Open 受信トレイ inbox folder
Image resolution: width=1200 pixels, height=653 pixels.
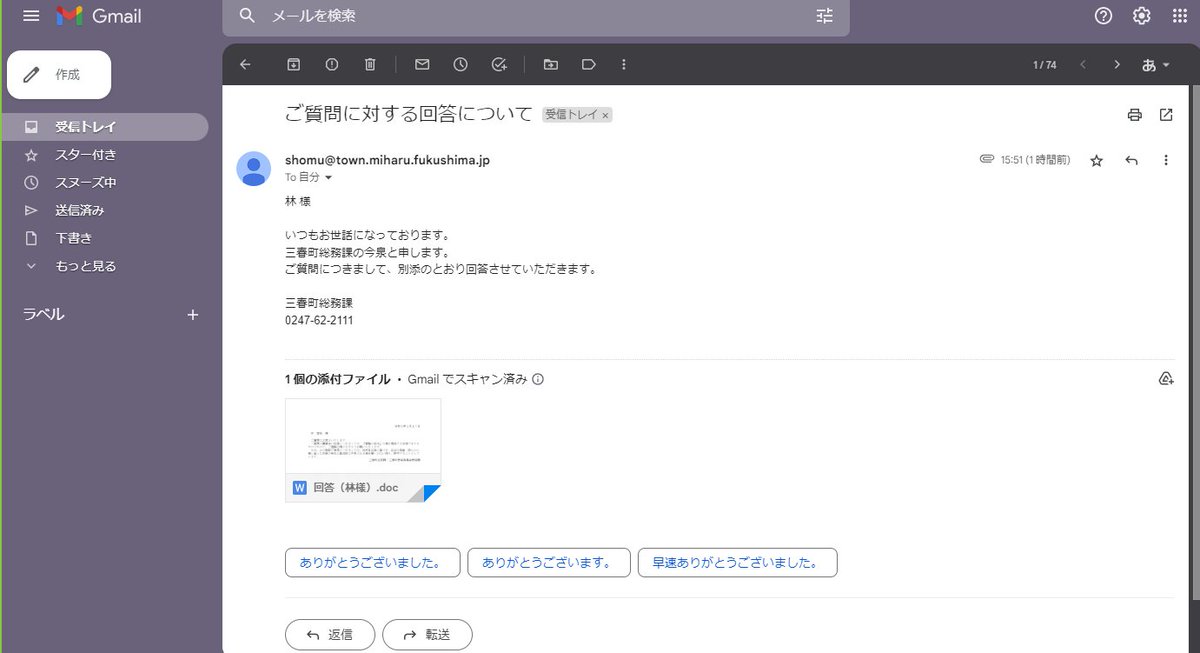tap(104, 127)
